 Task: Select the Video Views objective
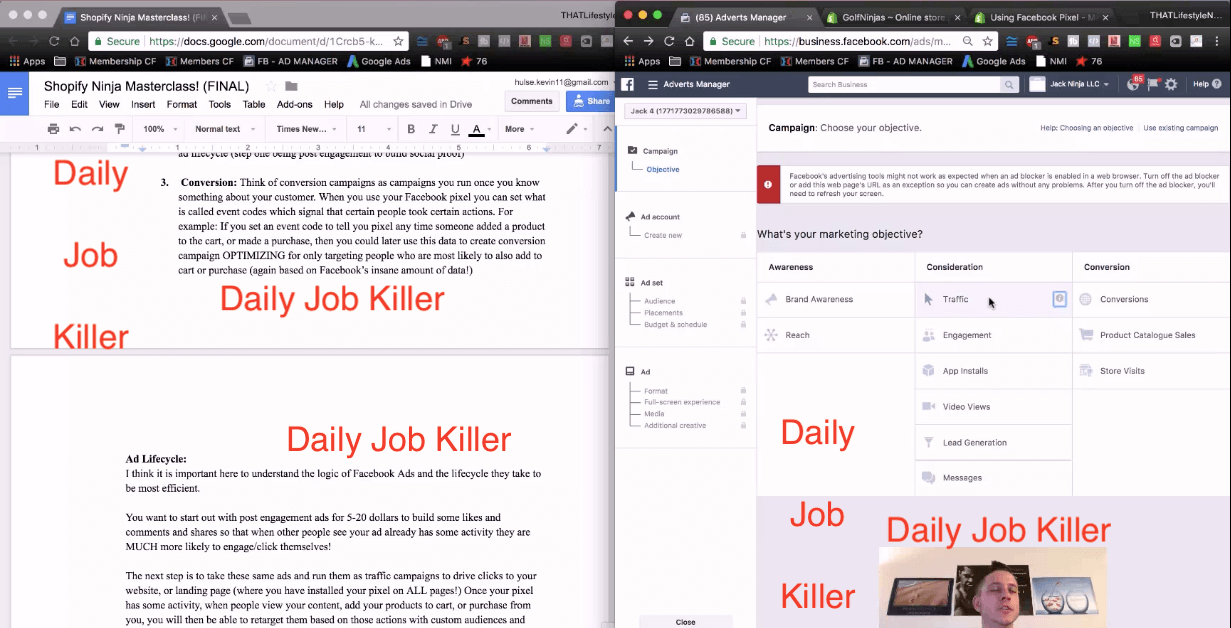(993, 407)
